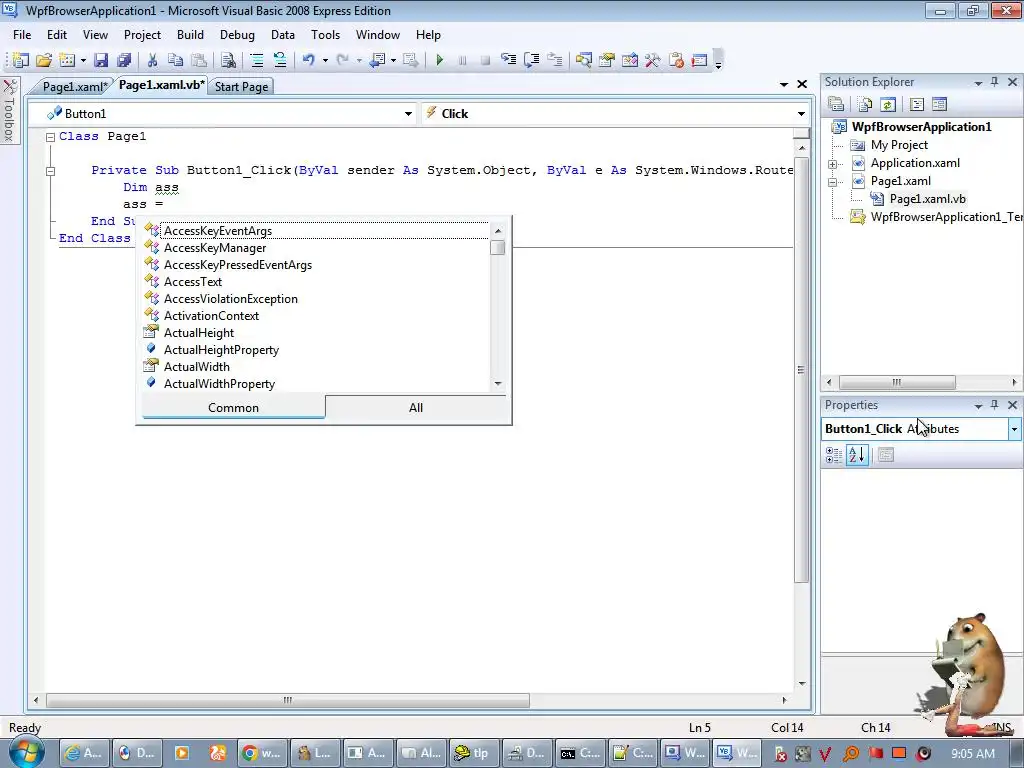Switch Properties to categorized view

point(834,455)
